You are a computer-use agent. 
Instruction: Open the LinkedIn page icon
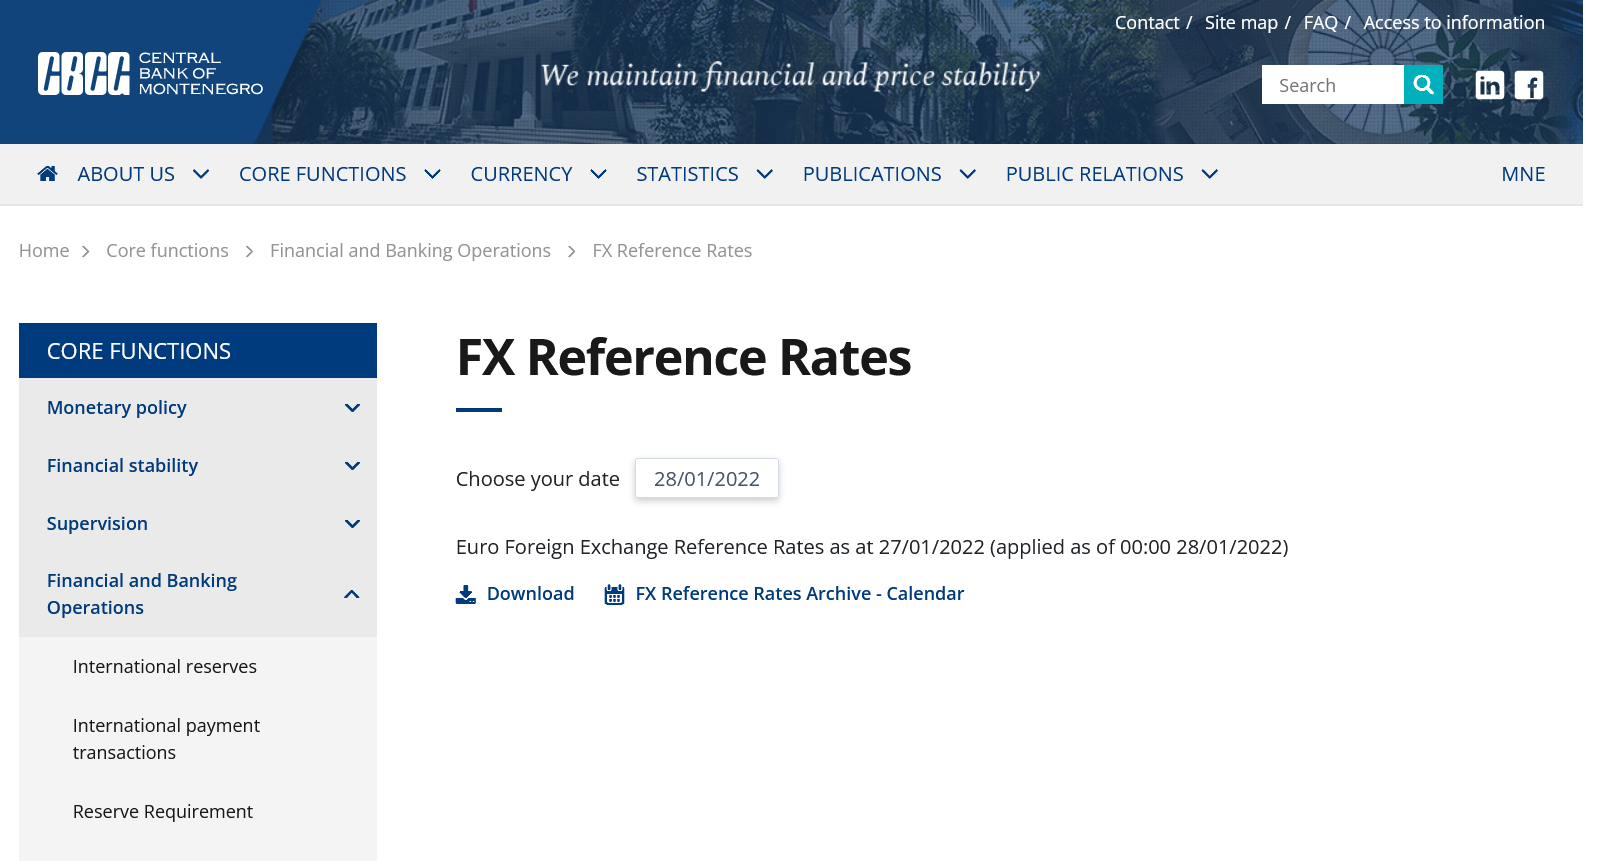click(1489, 86)
